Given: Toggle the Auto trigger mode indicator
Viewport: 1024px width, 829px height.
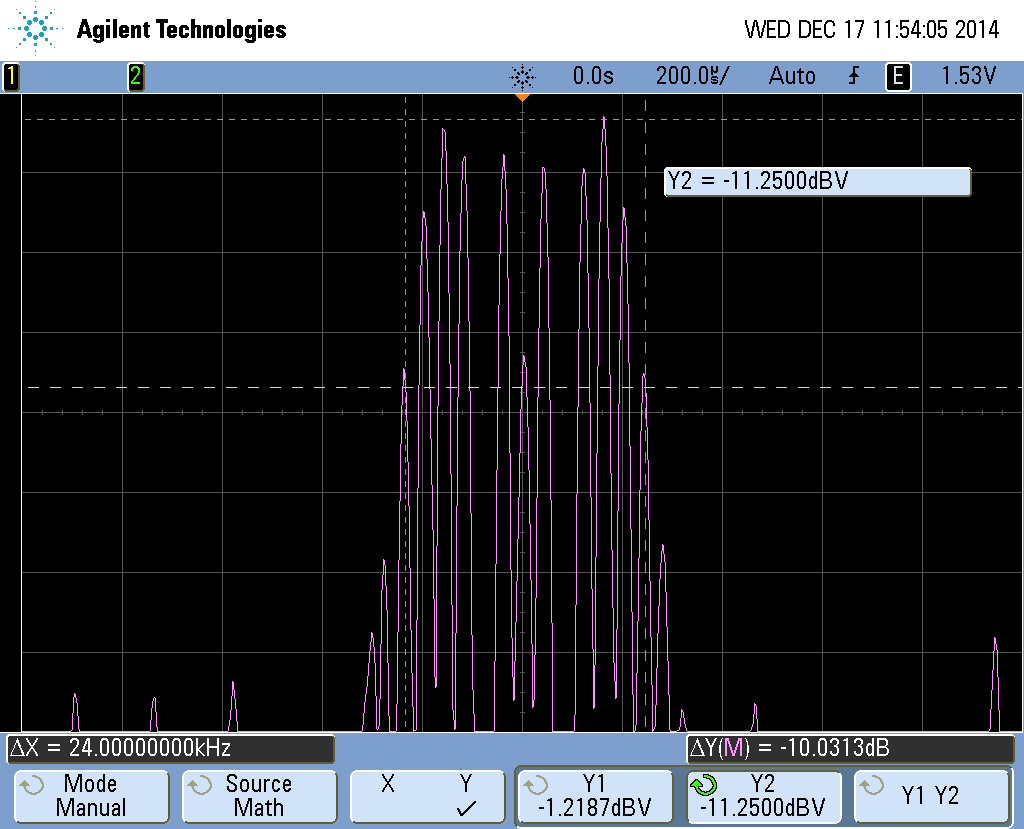Looking at the screenshot, I should tap(791, 76).
